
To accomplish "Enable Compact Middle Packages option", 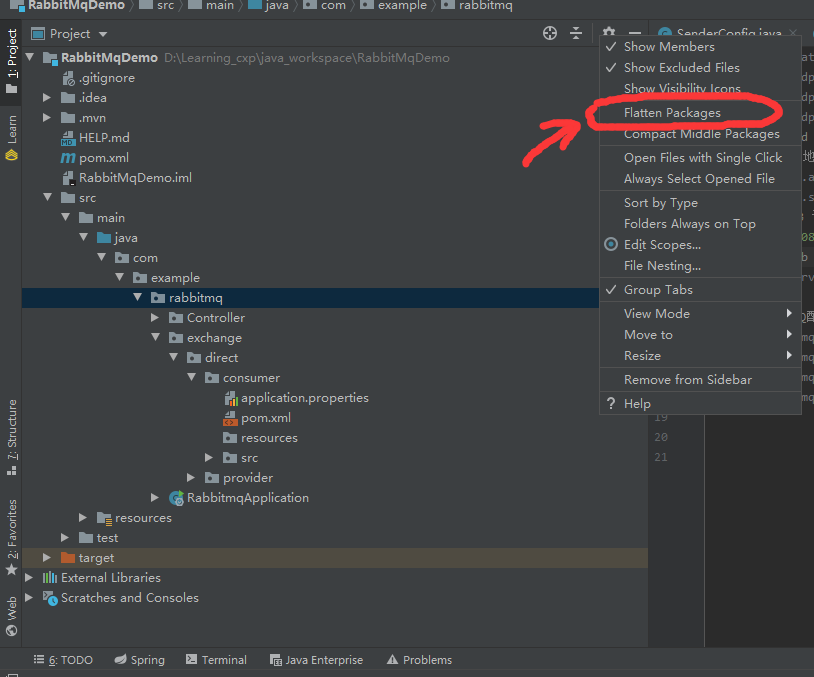I will pyautogui.click(x=700, y=134).
